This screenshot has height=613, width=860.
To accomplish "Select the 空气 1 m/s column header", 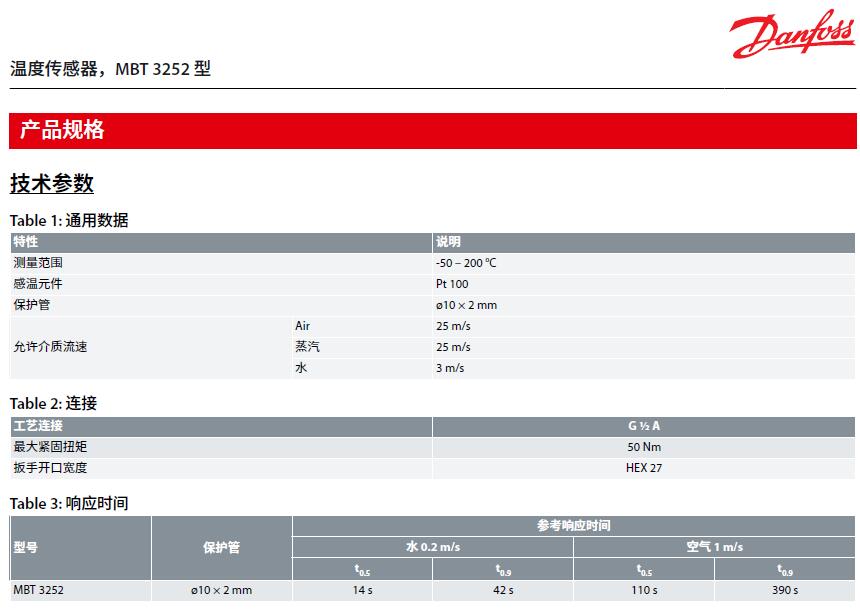I will click(x=714, y=547).
